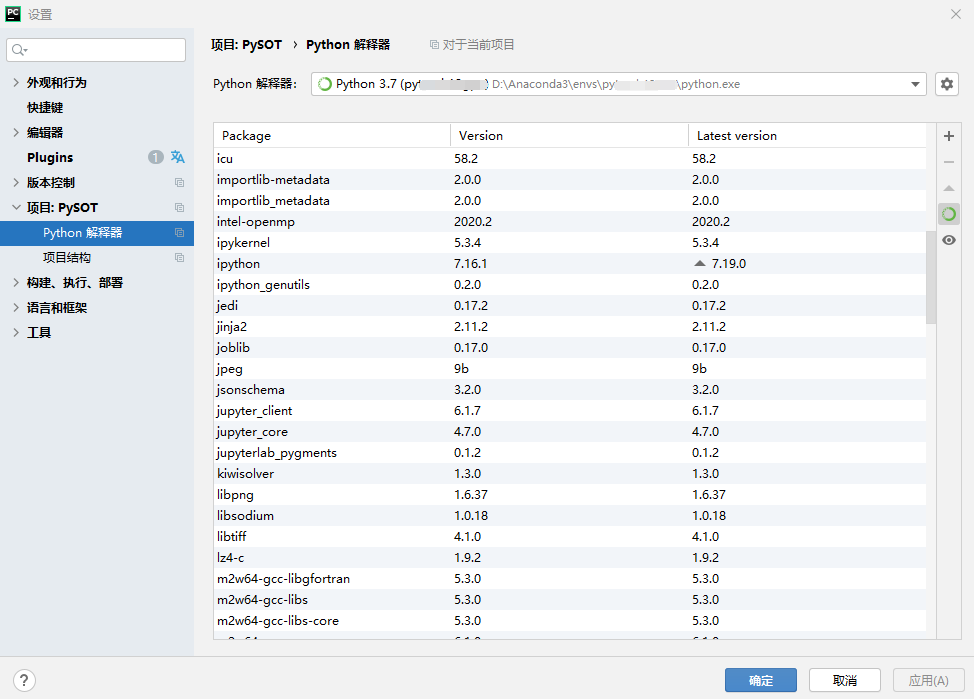Select the m2w64-gcc-libgfortran package row
Viewport: 974px width, 699px height.
click(570, 578)
